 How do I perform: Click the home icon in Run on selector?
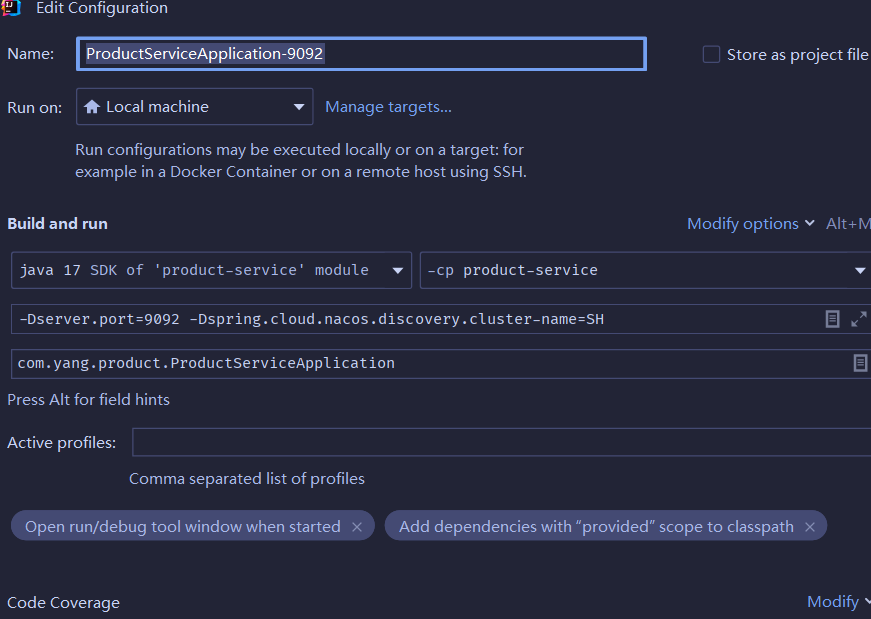92,107
